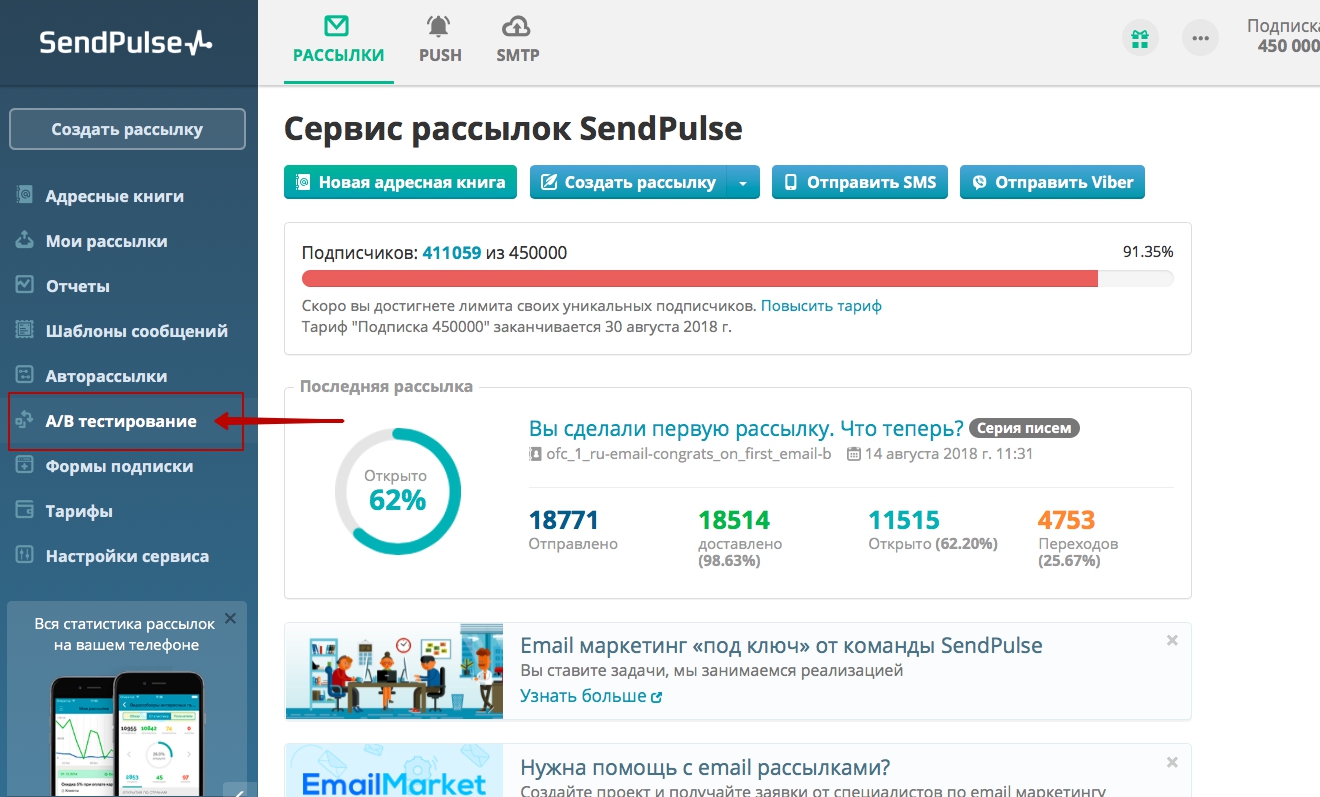
Task: Click the Создать рассылку sidebar button
Action: point(127,129)
